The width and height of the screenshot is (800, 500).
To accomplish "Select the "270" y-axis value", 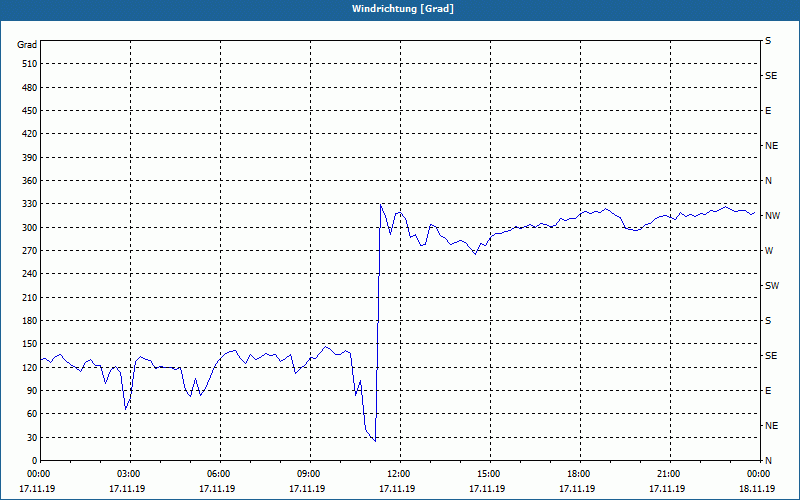I will 30,251.
